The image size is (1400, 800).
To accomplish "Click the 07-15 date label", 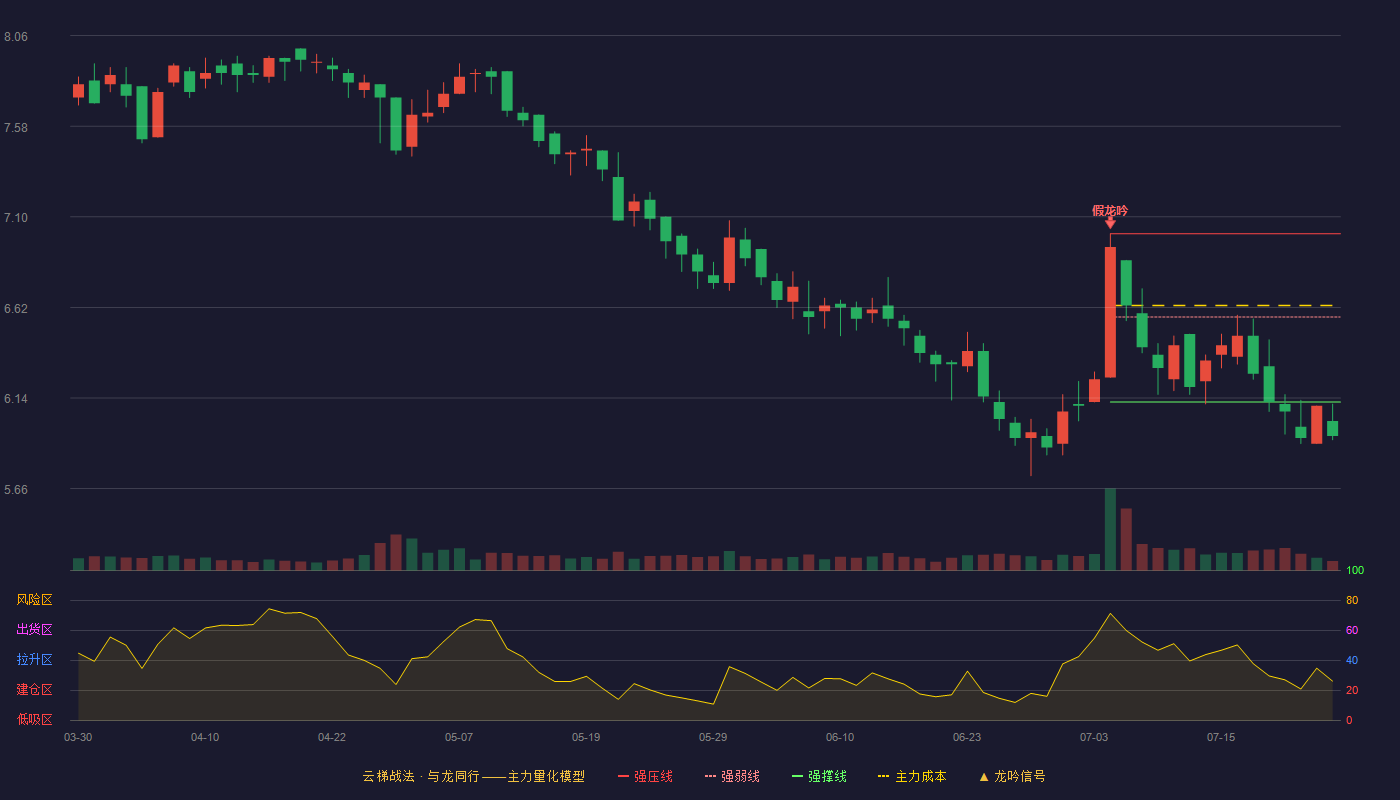I will click(x=1221, y=737).
